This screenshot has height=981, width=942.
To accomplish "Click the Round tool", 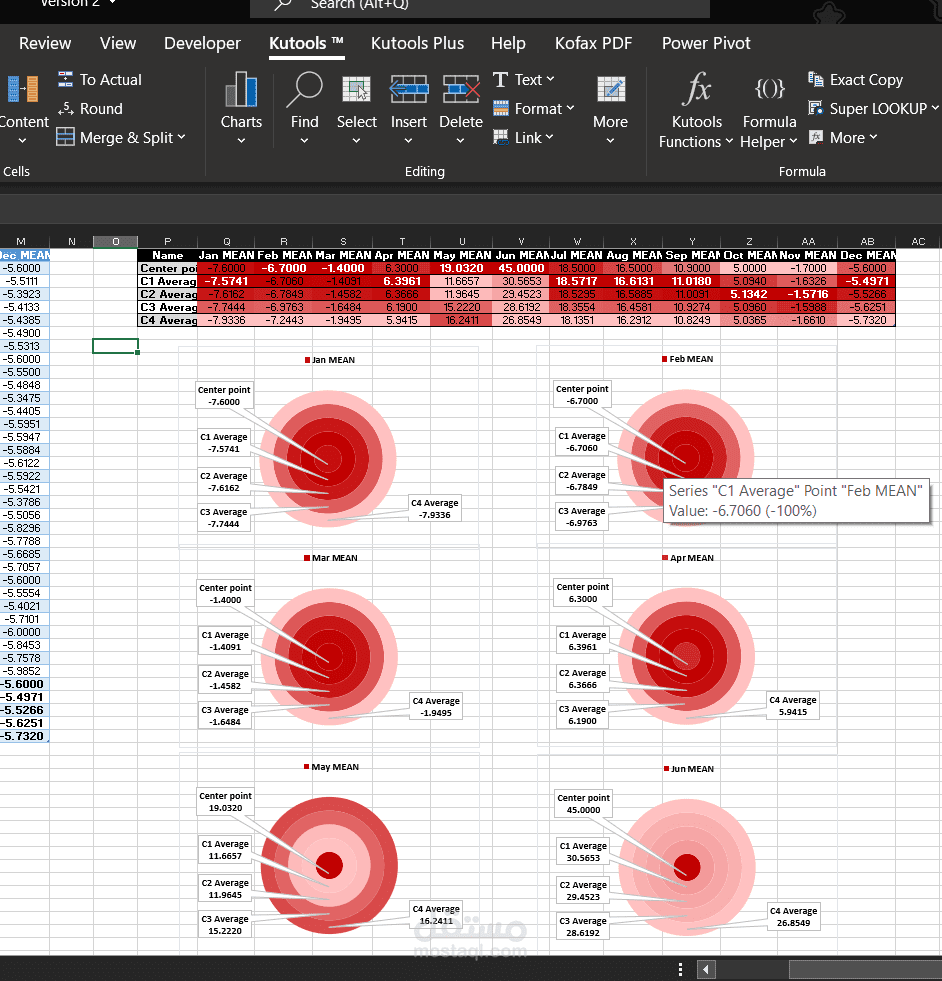I will 91,108.
